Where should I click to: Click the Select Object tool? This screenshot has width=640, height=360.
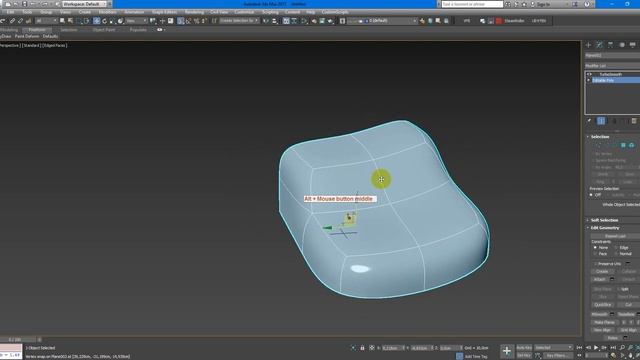point(62,21)
